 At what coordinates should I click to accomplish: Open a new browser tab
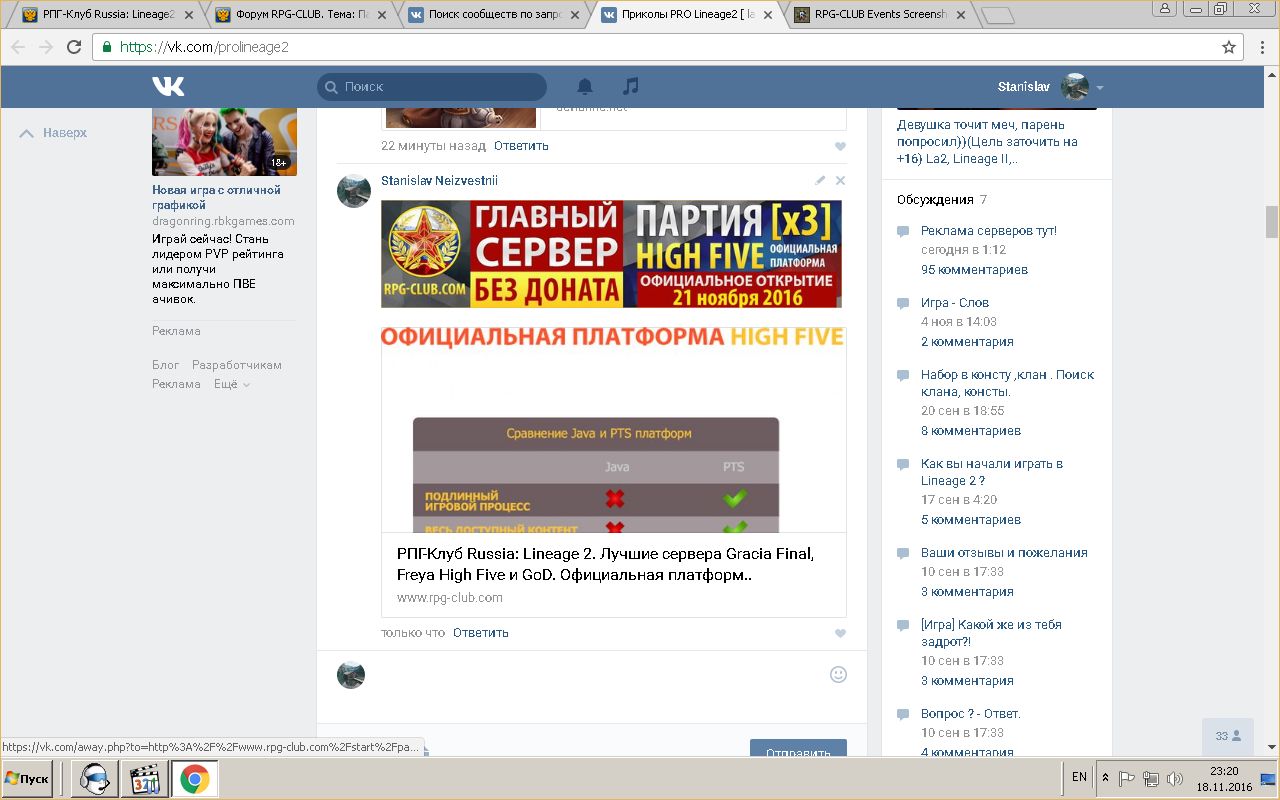(998, 15)
